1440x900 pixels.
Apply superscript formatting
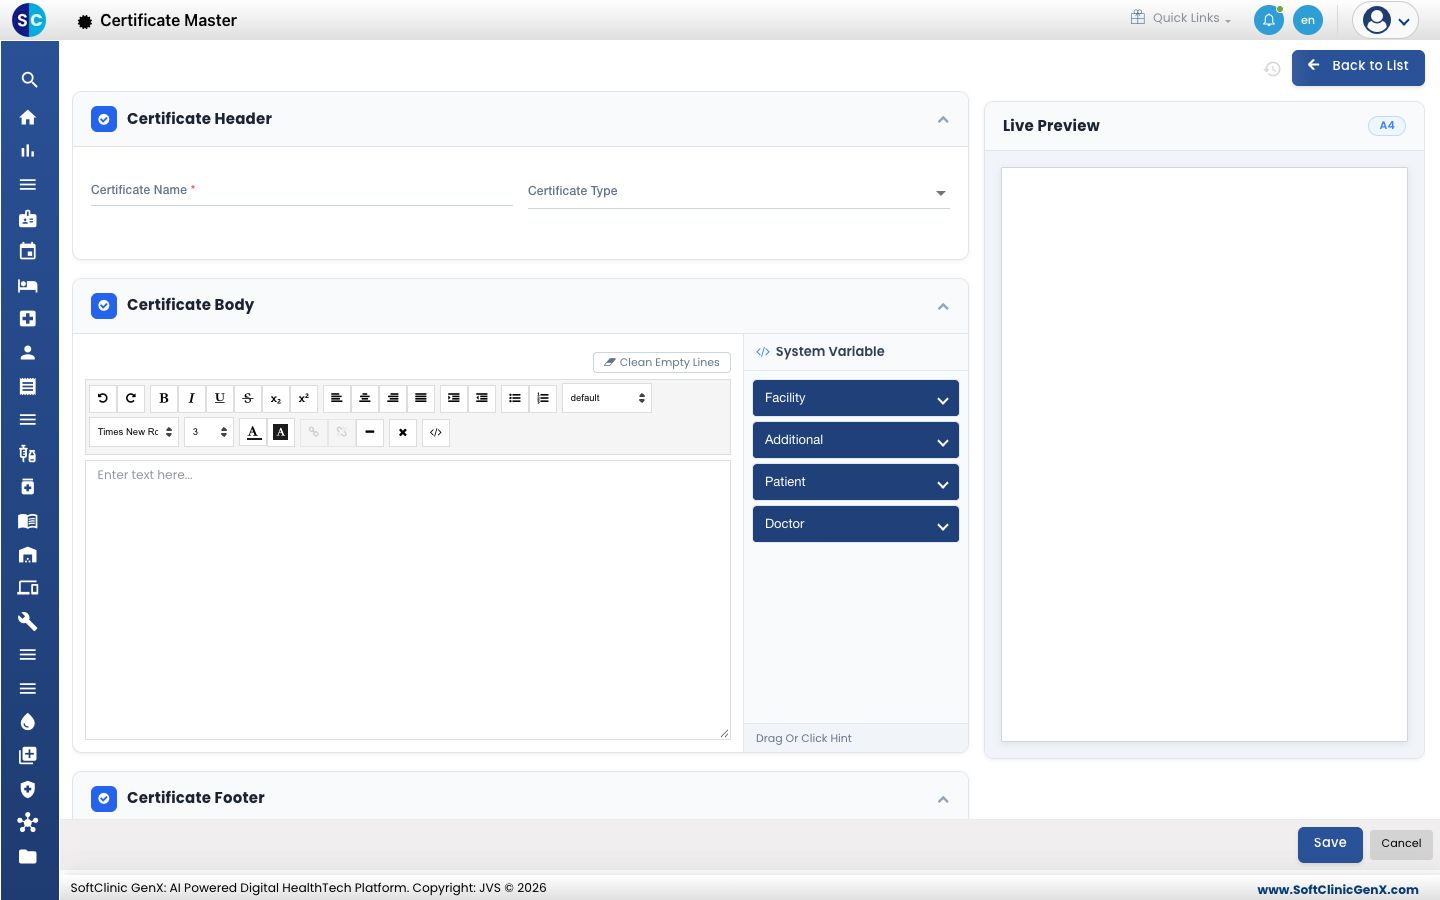(304, 398)
